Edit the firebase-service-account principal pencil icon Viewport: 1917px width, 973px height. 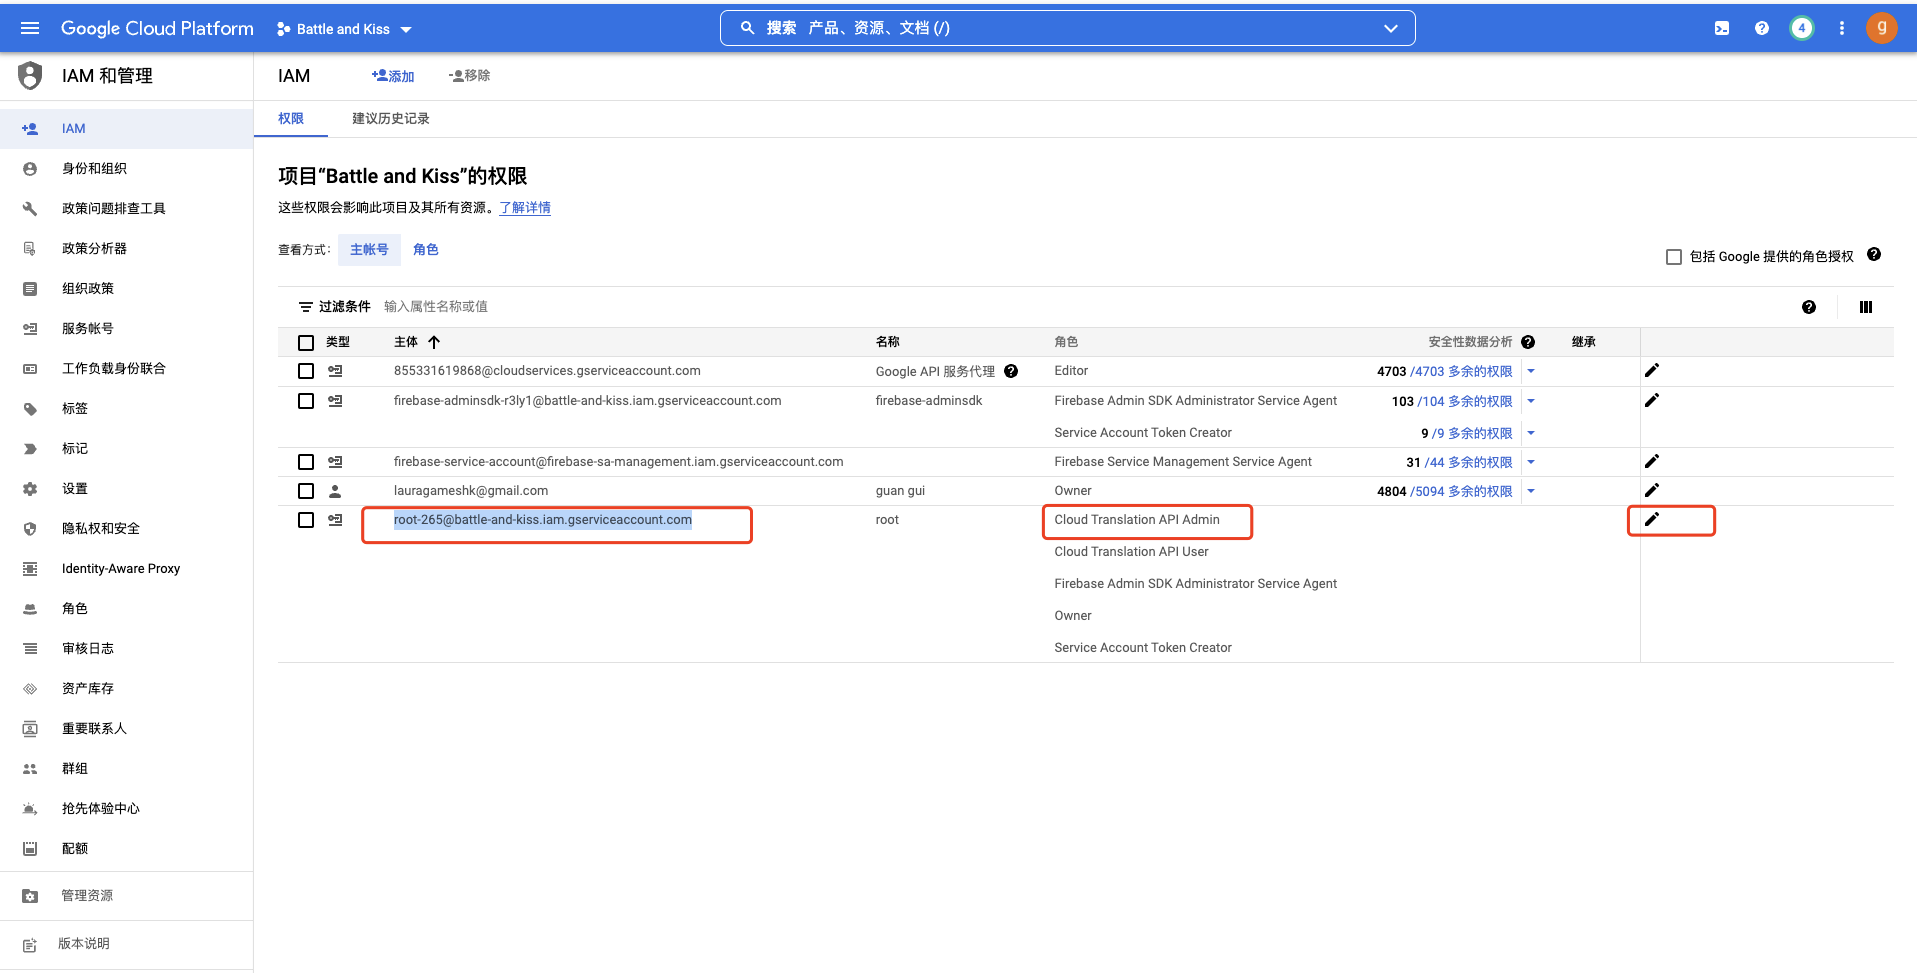click(x=1652, y=461)
